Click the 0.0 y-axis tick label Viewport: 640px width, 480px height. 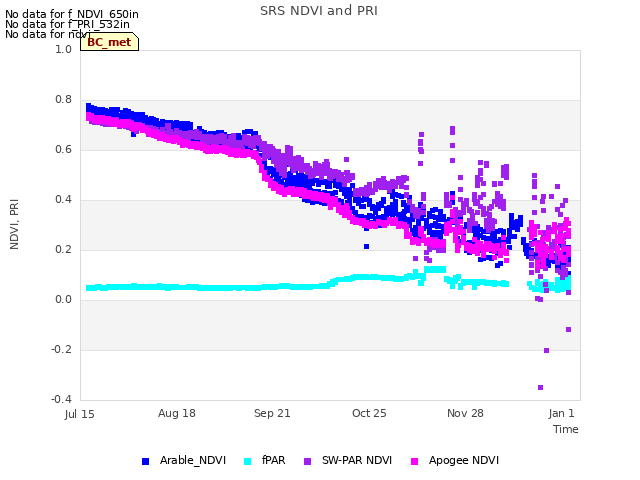coord(63,300)
